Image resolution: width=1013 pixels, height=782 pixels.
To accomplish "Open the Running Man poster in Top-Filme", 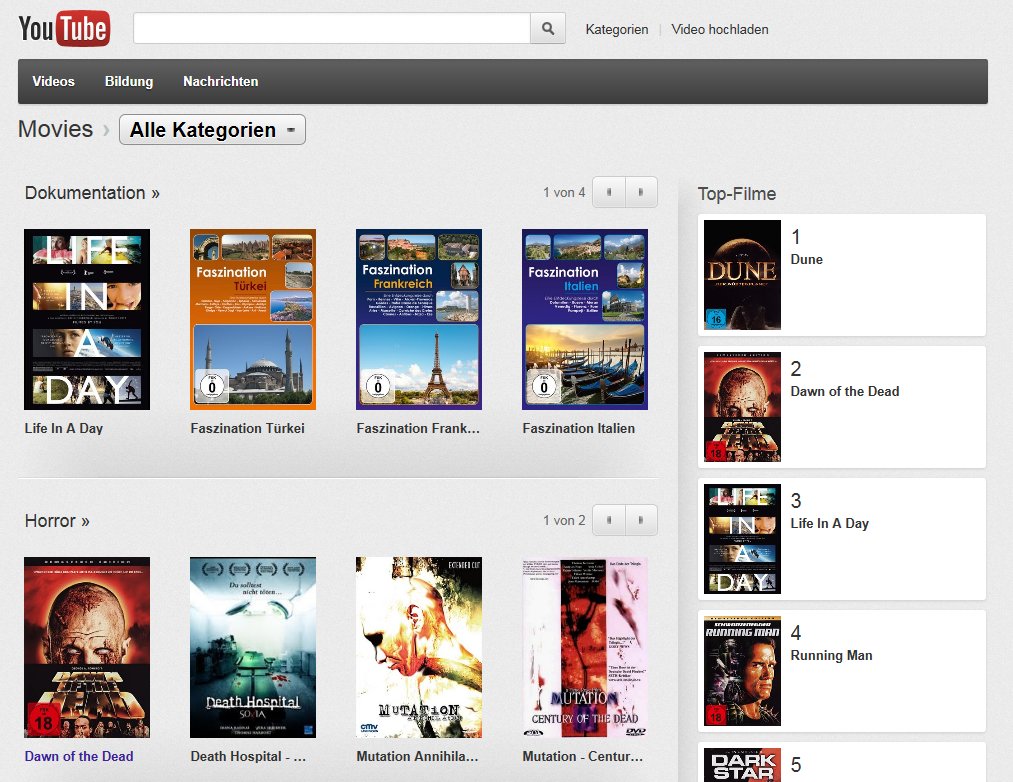I will (742, 671).
